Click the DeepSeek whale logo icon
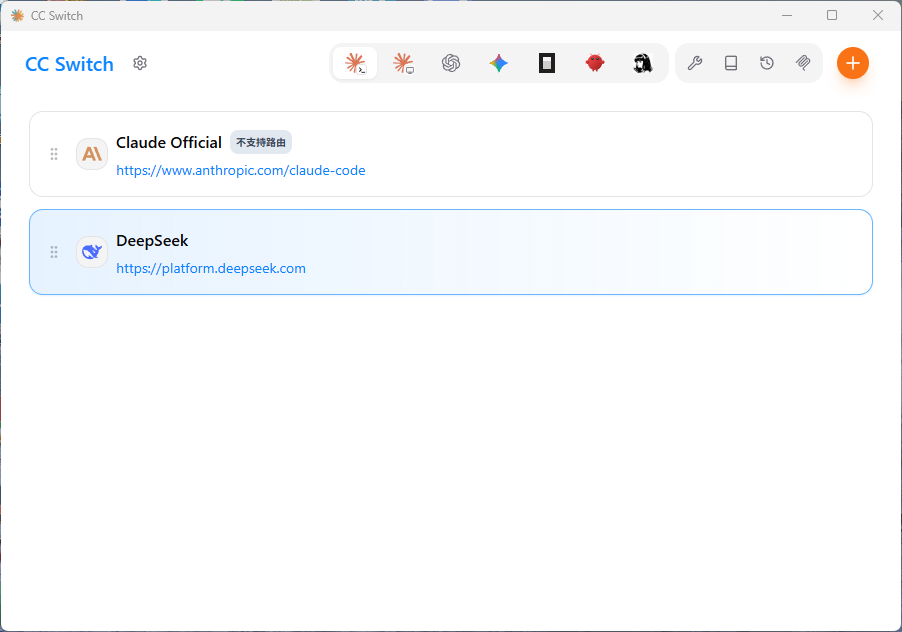The width and height of the screenshot is (902, 632). tap(92, 252)
